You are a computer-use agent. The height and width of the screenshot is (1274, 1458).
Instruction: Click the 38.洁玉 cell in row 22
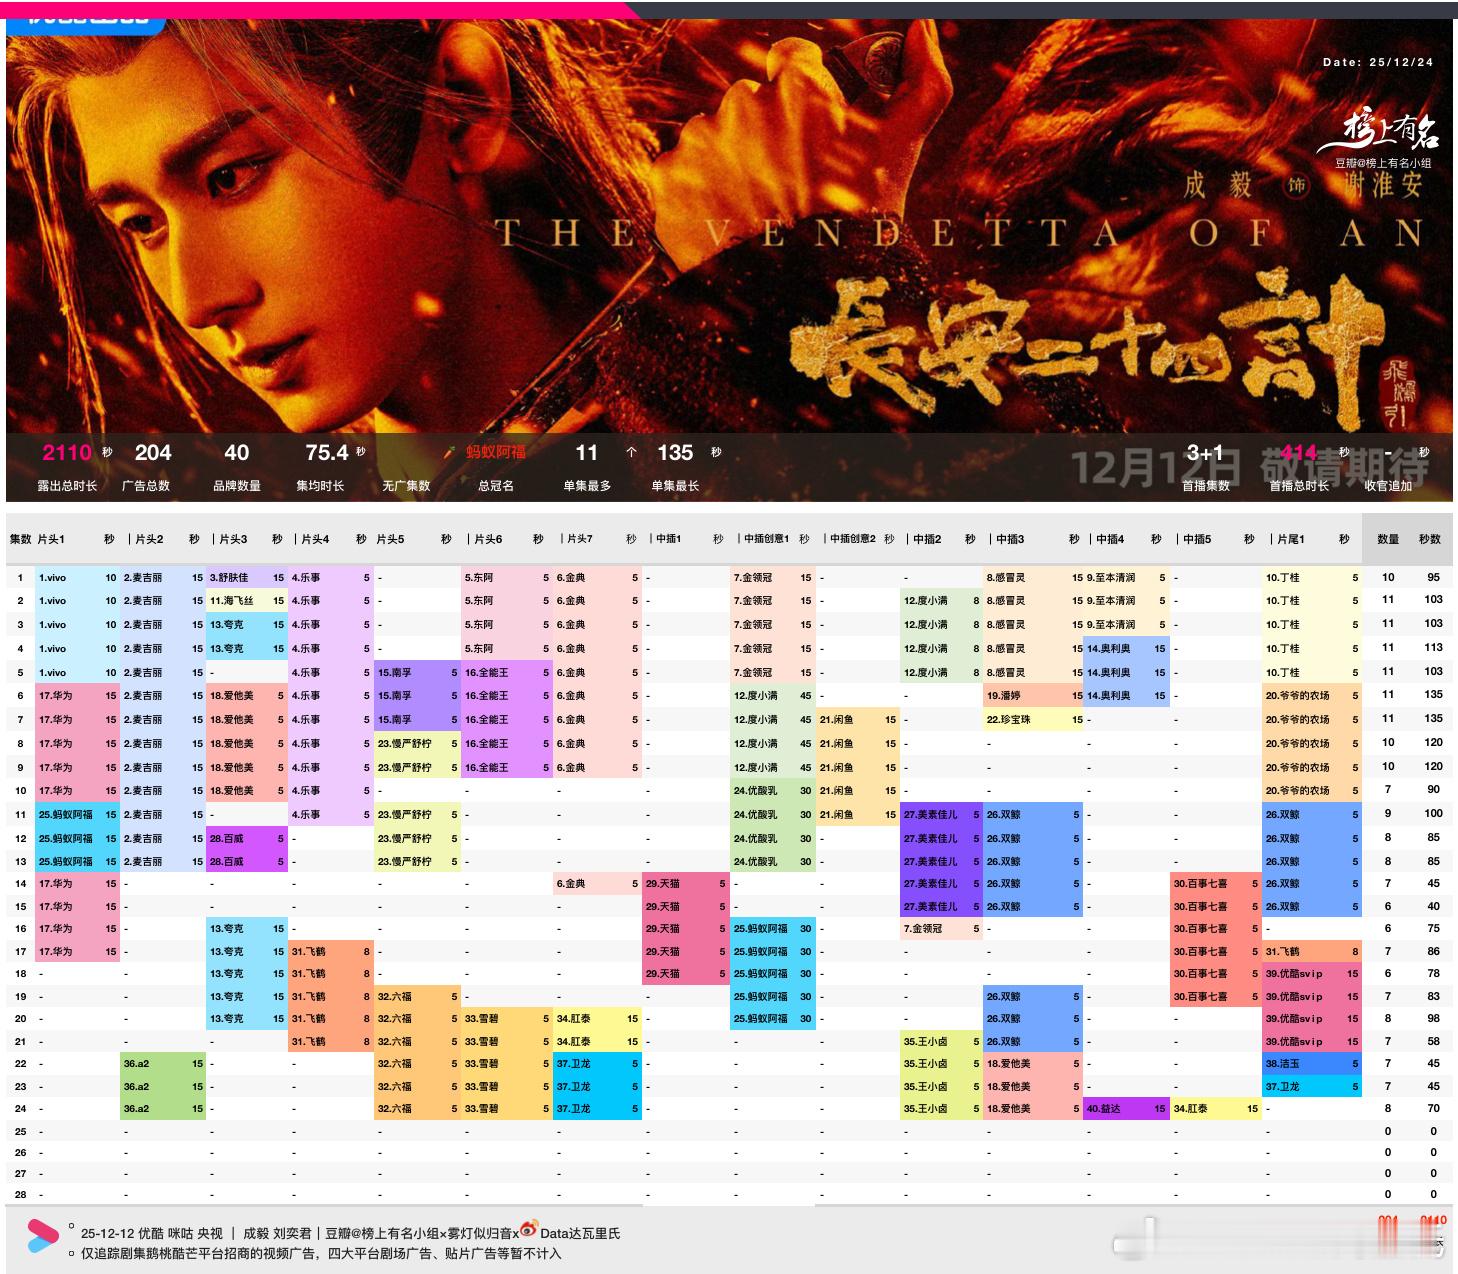(x=1312, y=1063)
